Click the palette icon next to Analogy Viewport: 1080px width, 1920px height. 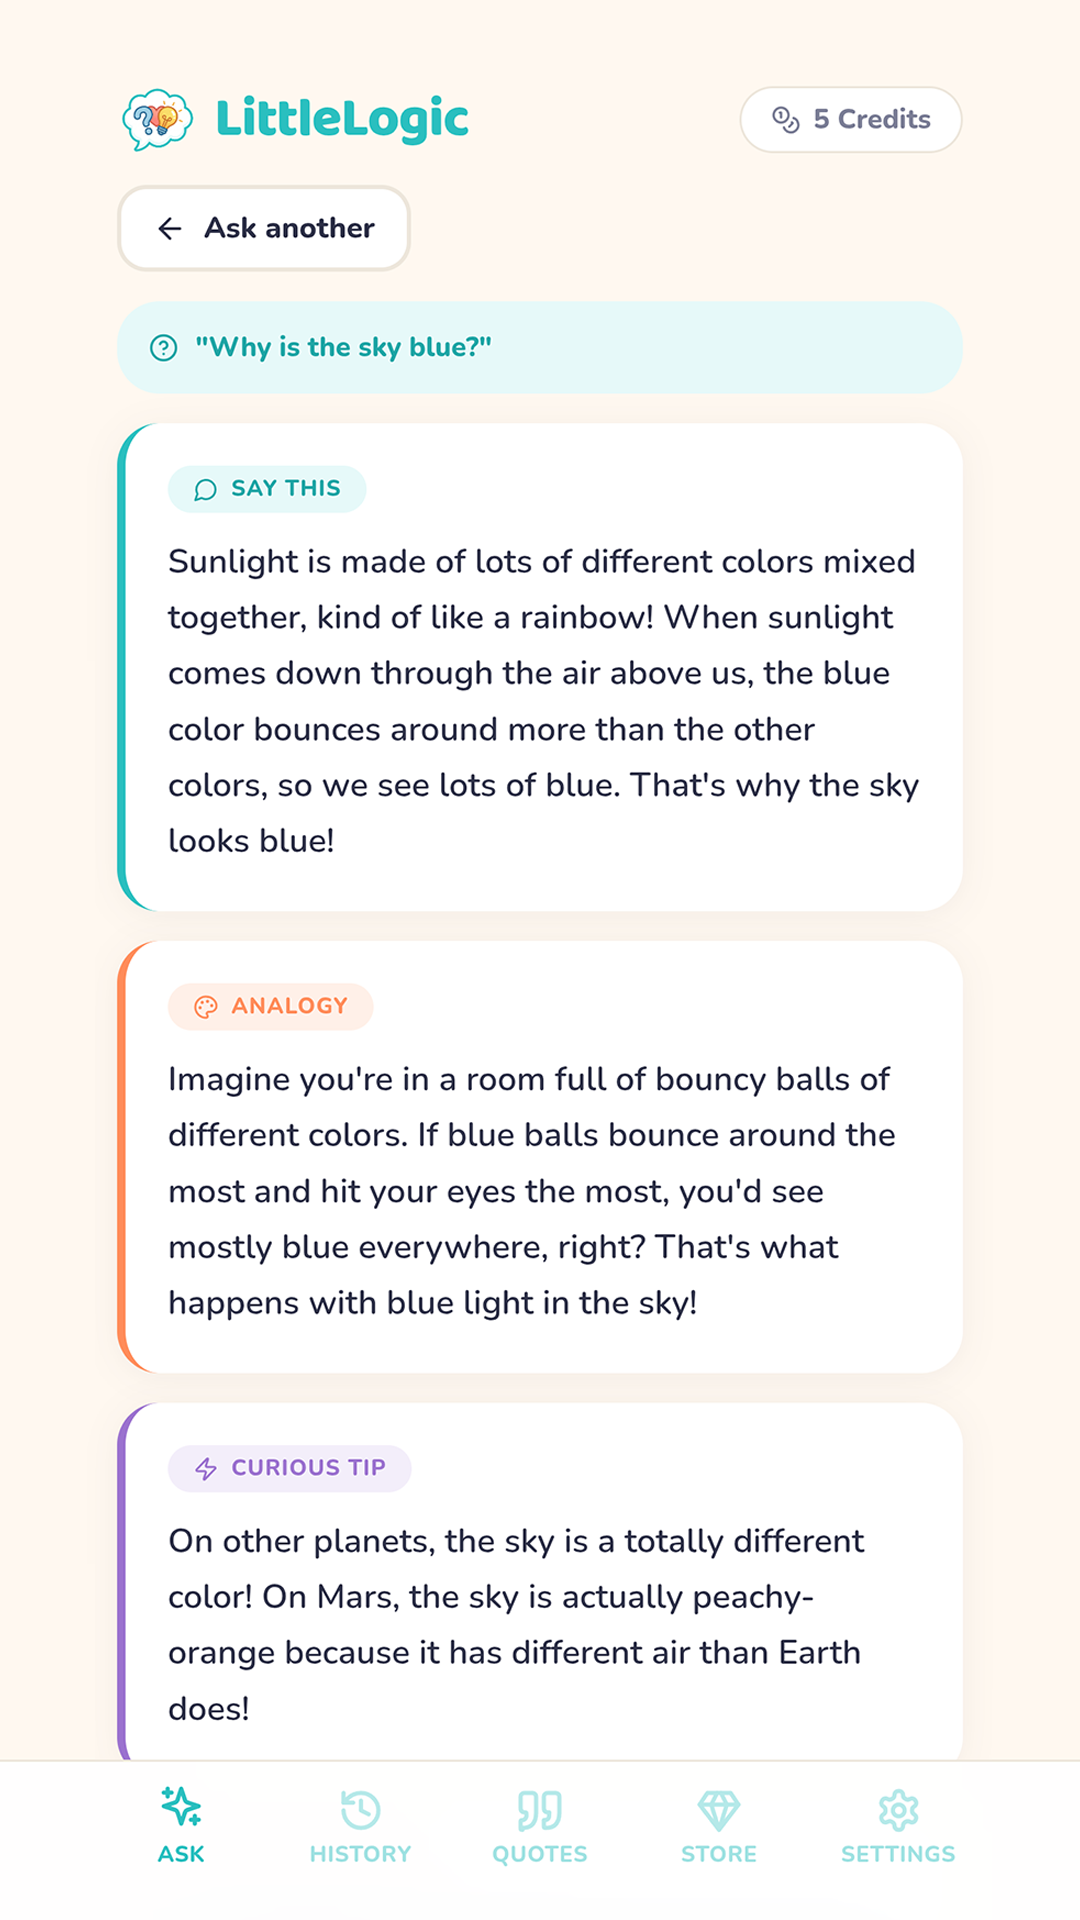[205, 1007]
